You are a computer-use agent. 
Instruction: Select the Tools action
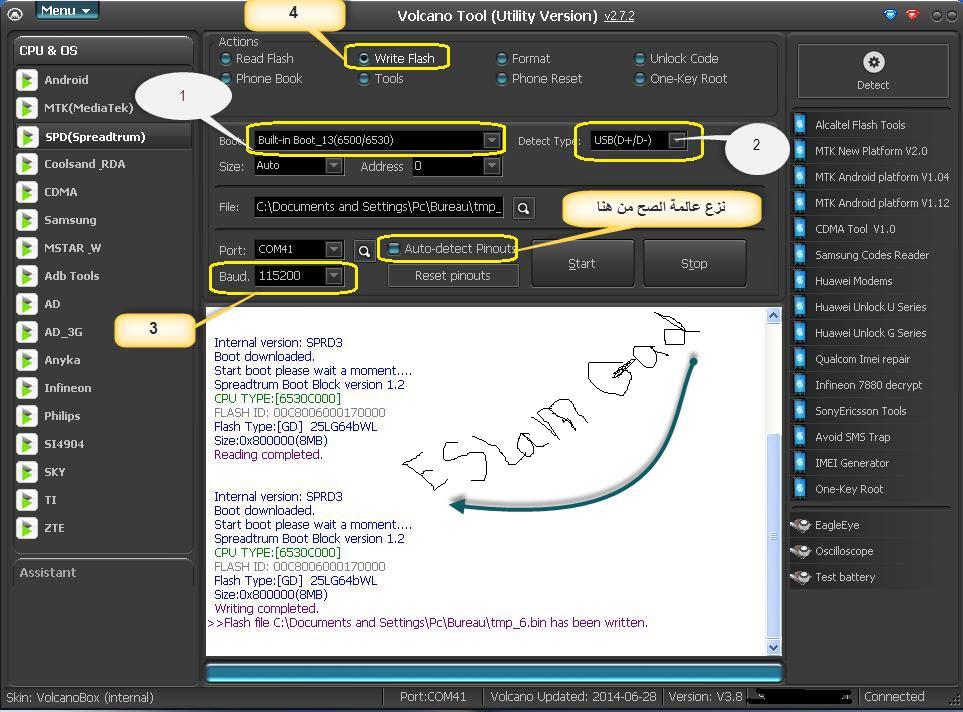pos(381,79)
